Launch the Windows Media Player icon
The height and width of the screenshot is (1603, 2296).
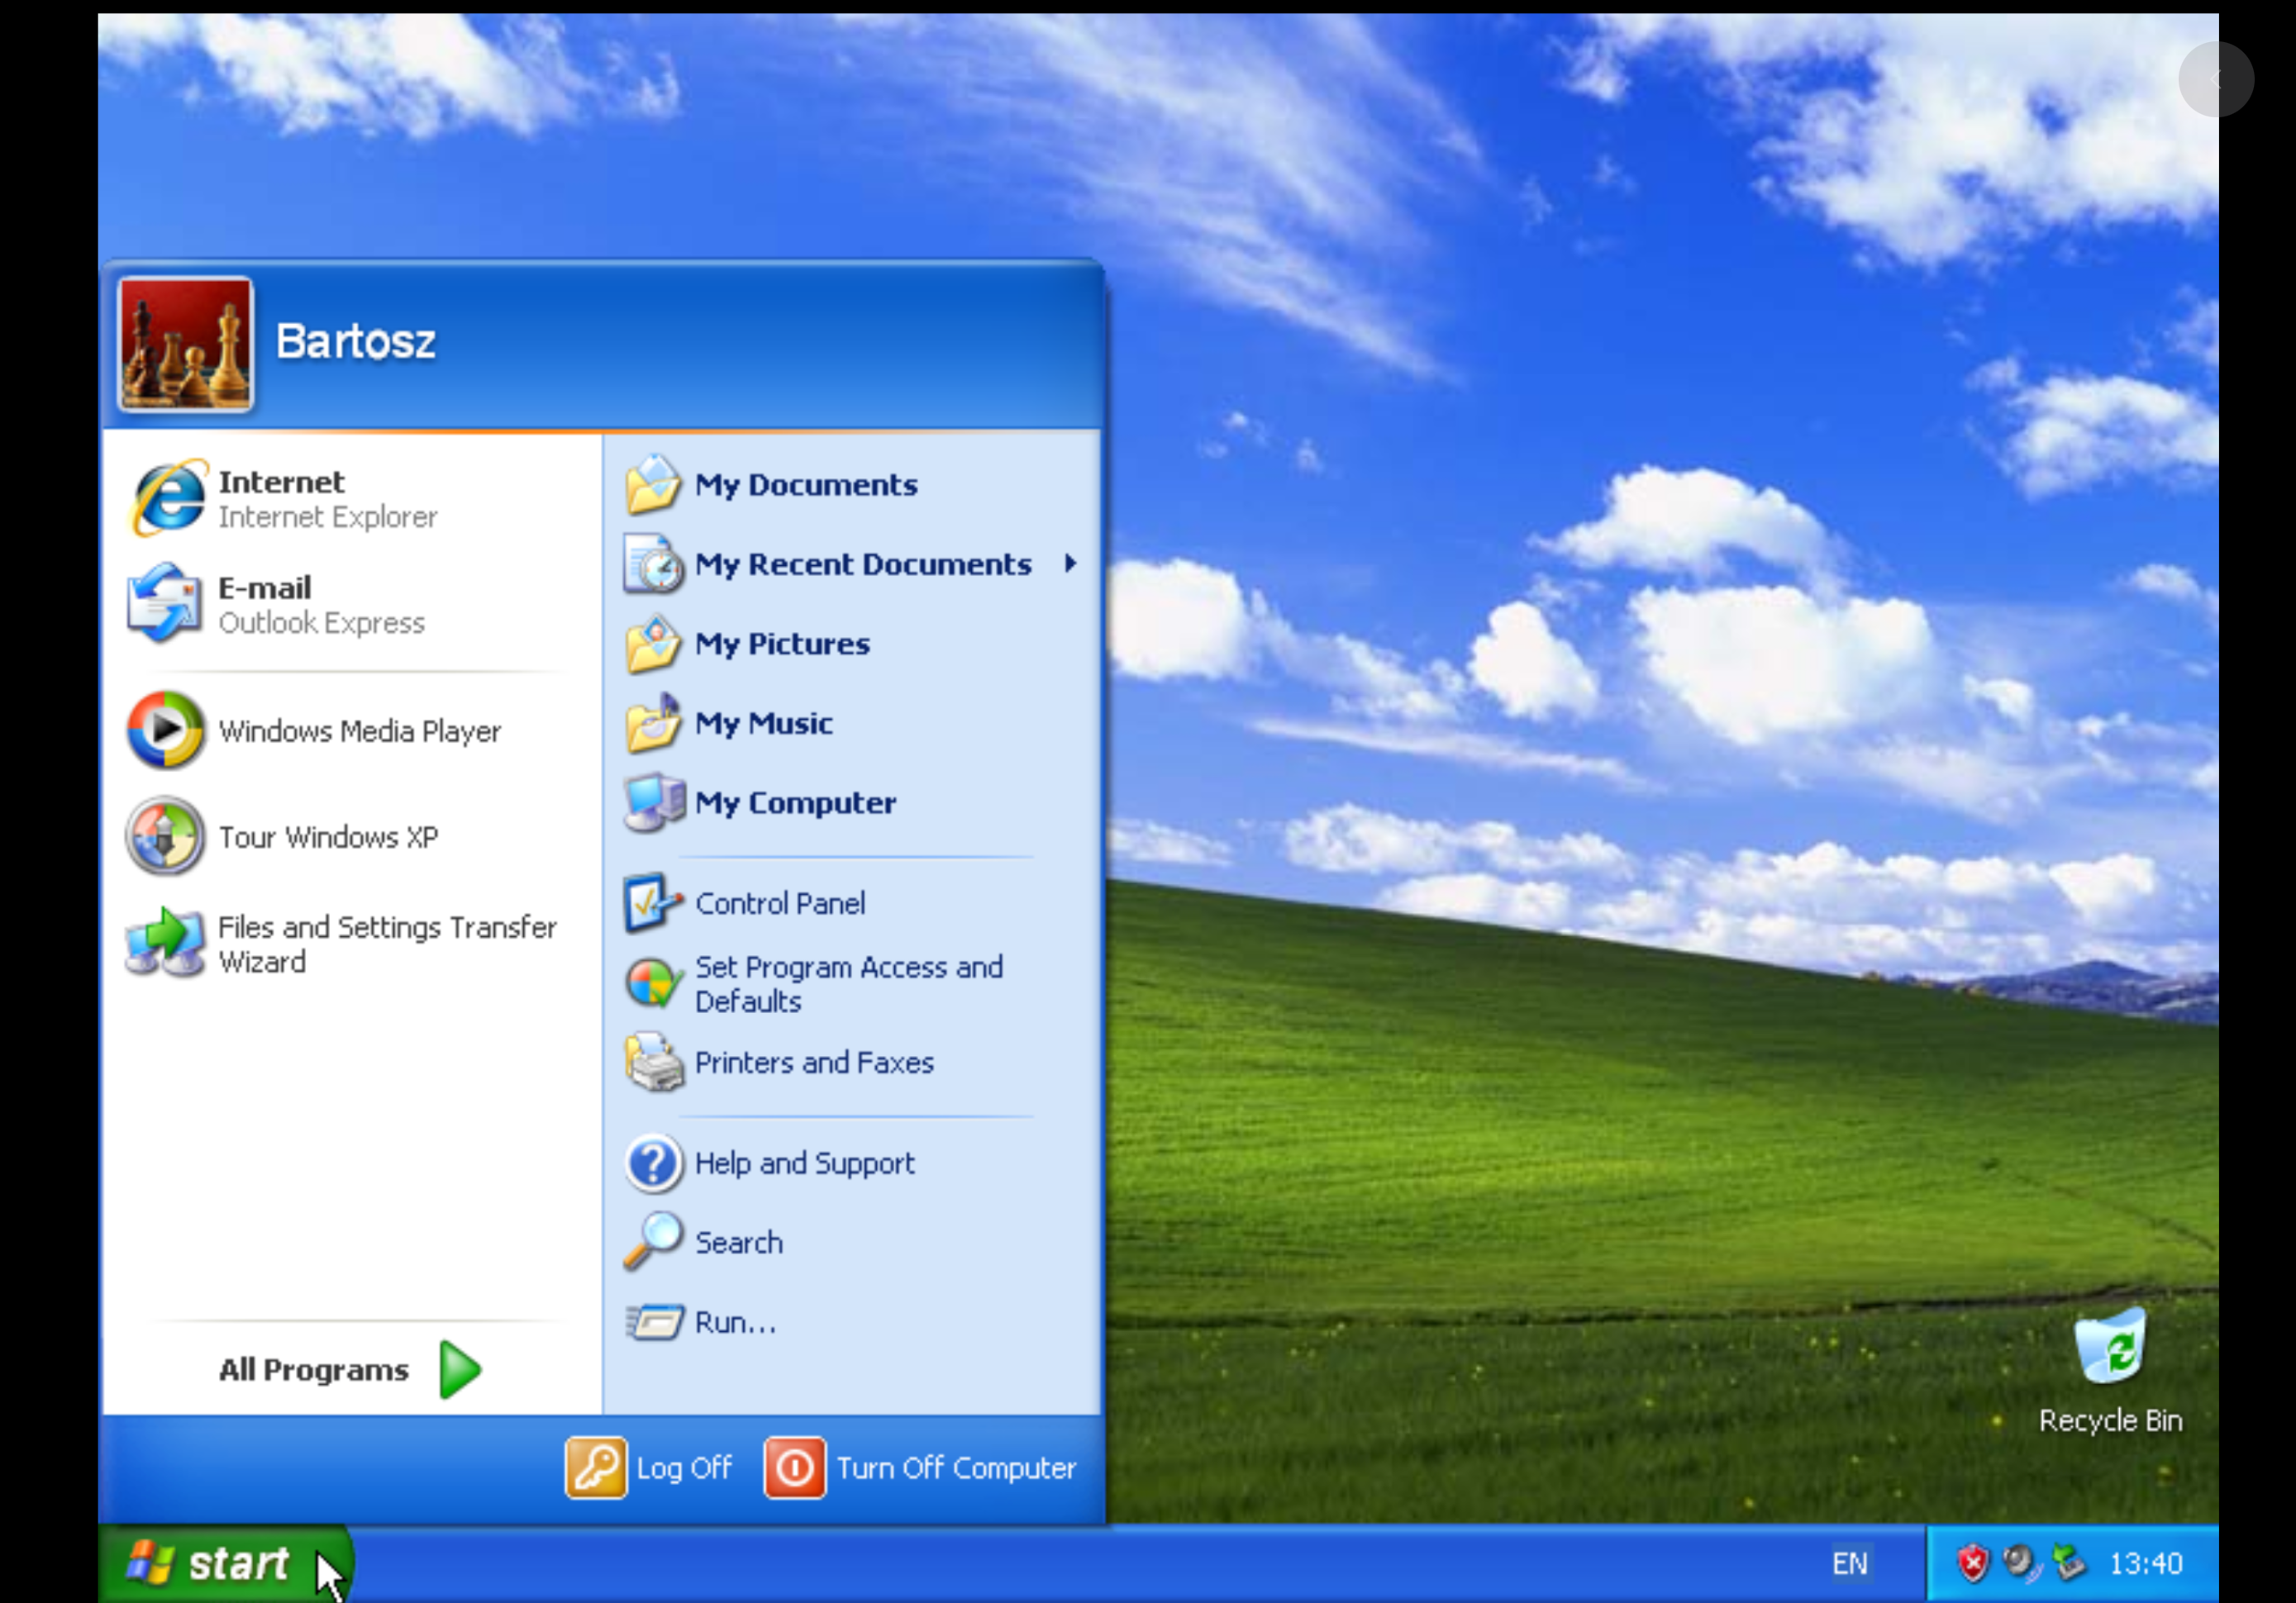point(165,730)
